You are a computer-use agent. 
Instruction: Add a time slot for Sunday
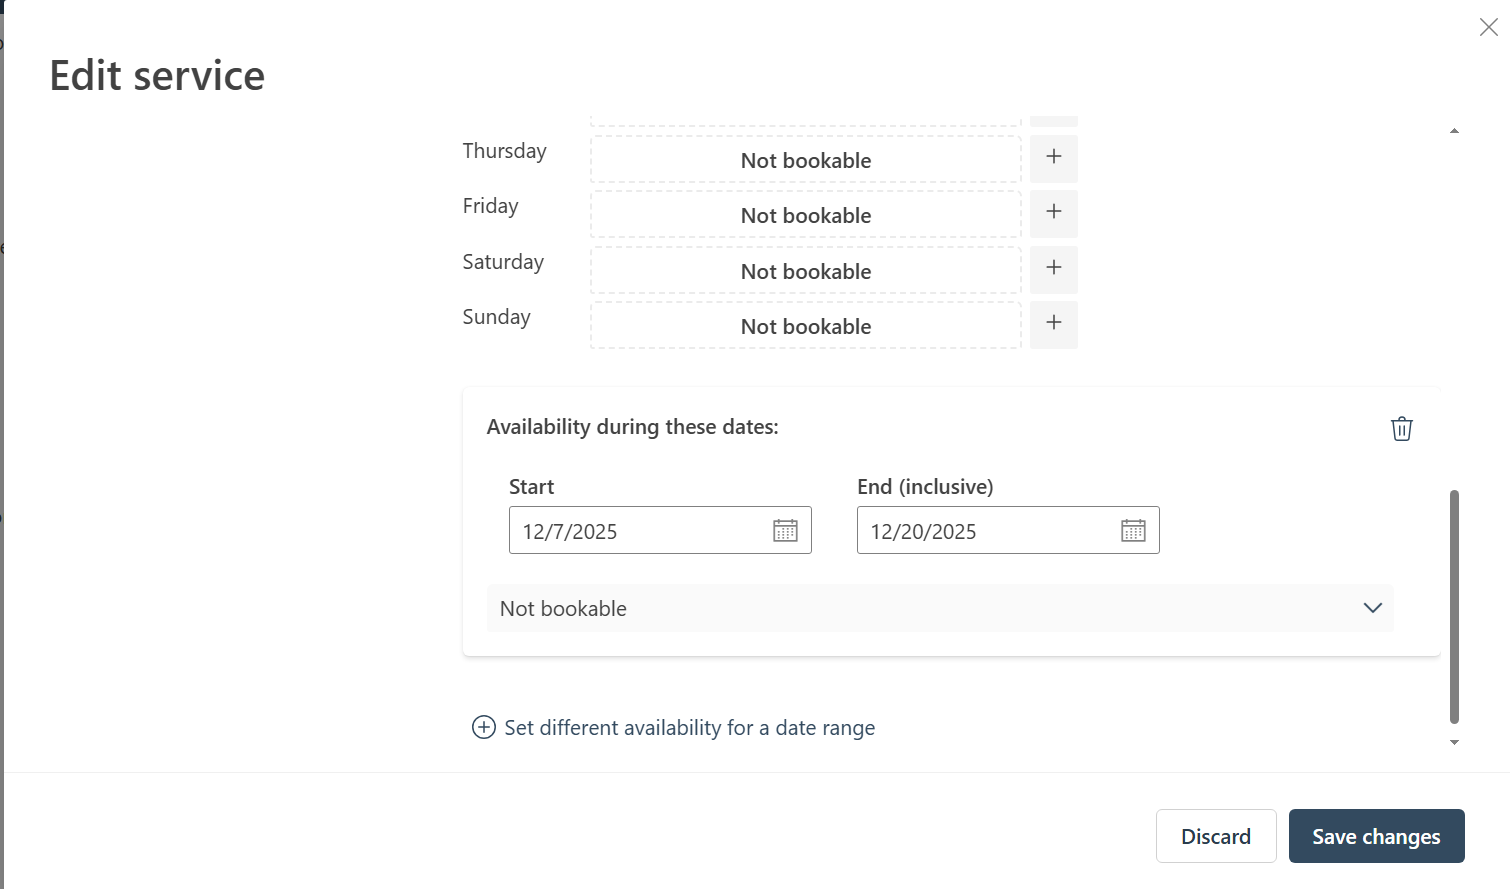coord(1053,323)
